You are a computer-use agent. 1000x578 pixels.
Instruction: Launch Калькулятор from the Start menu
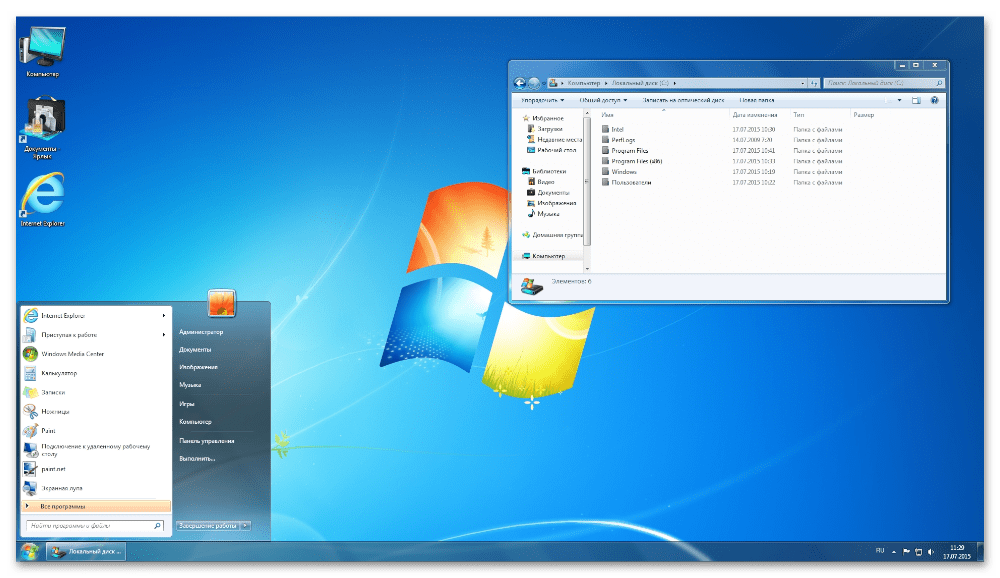tap(59, 373)
